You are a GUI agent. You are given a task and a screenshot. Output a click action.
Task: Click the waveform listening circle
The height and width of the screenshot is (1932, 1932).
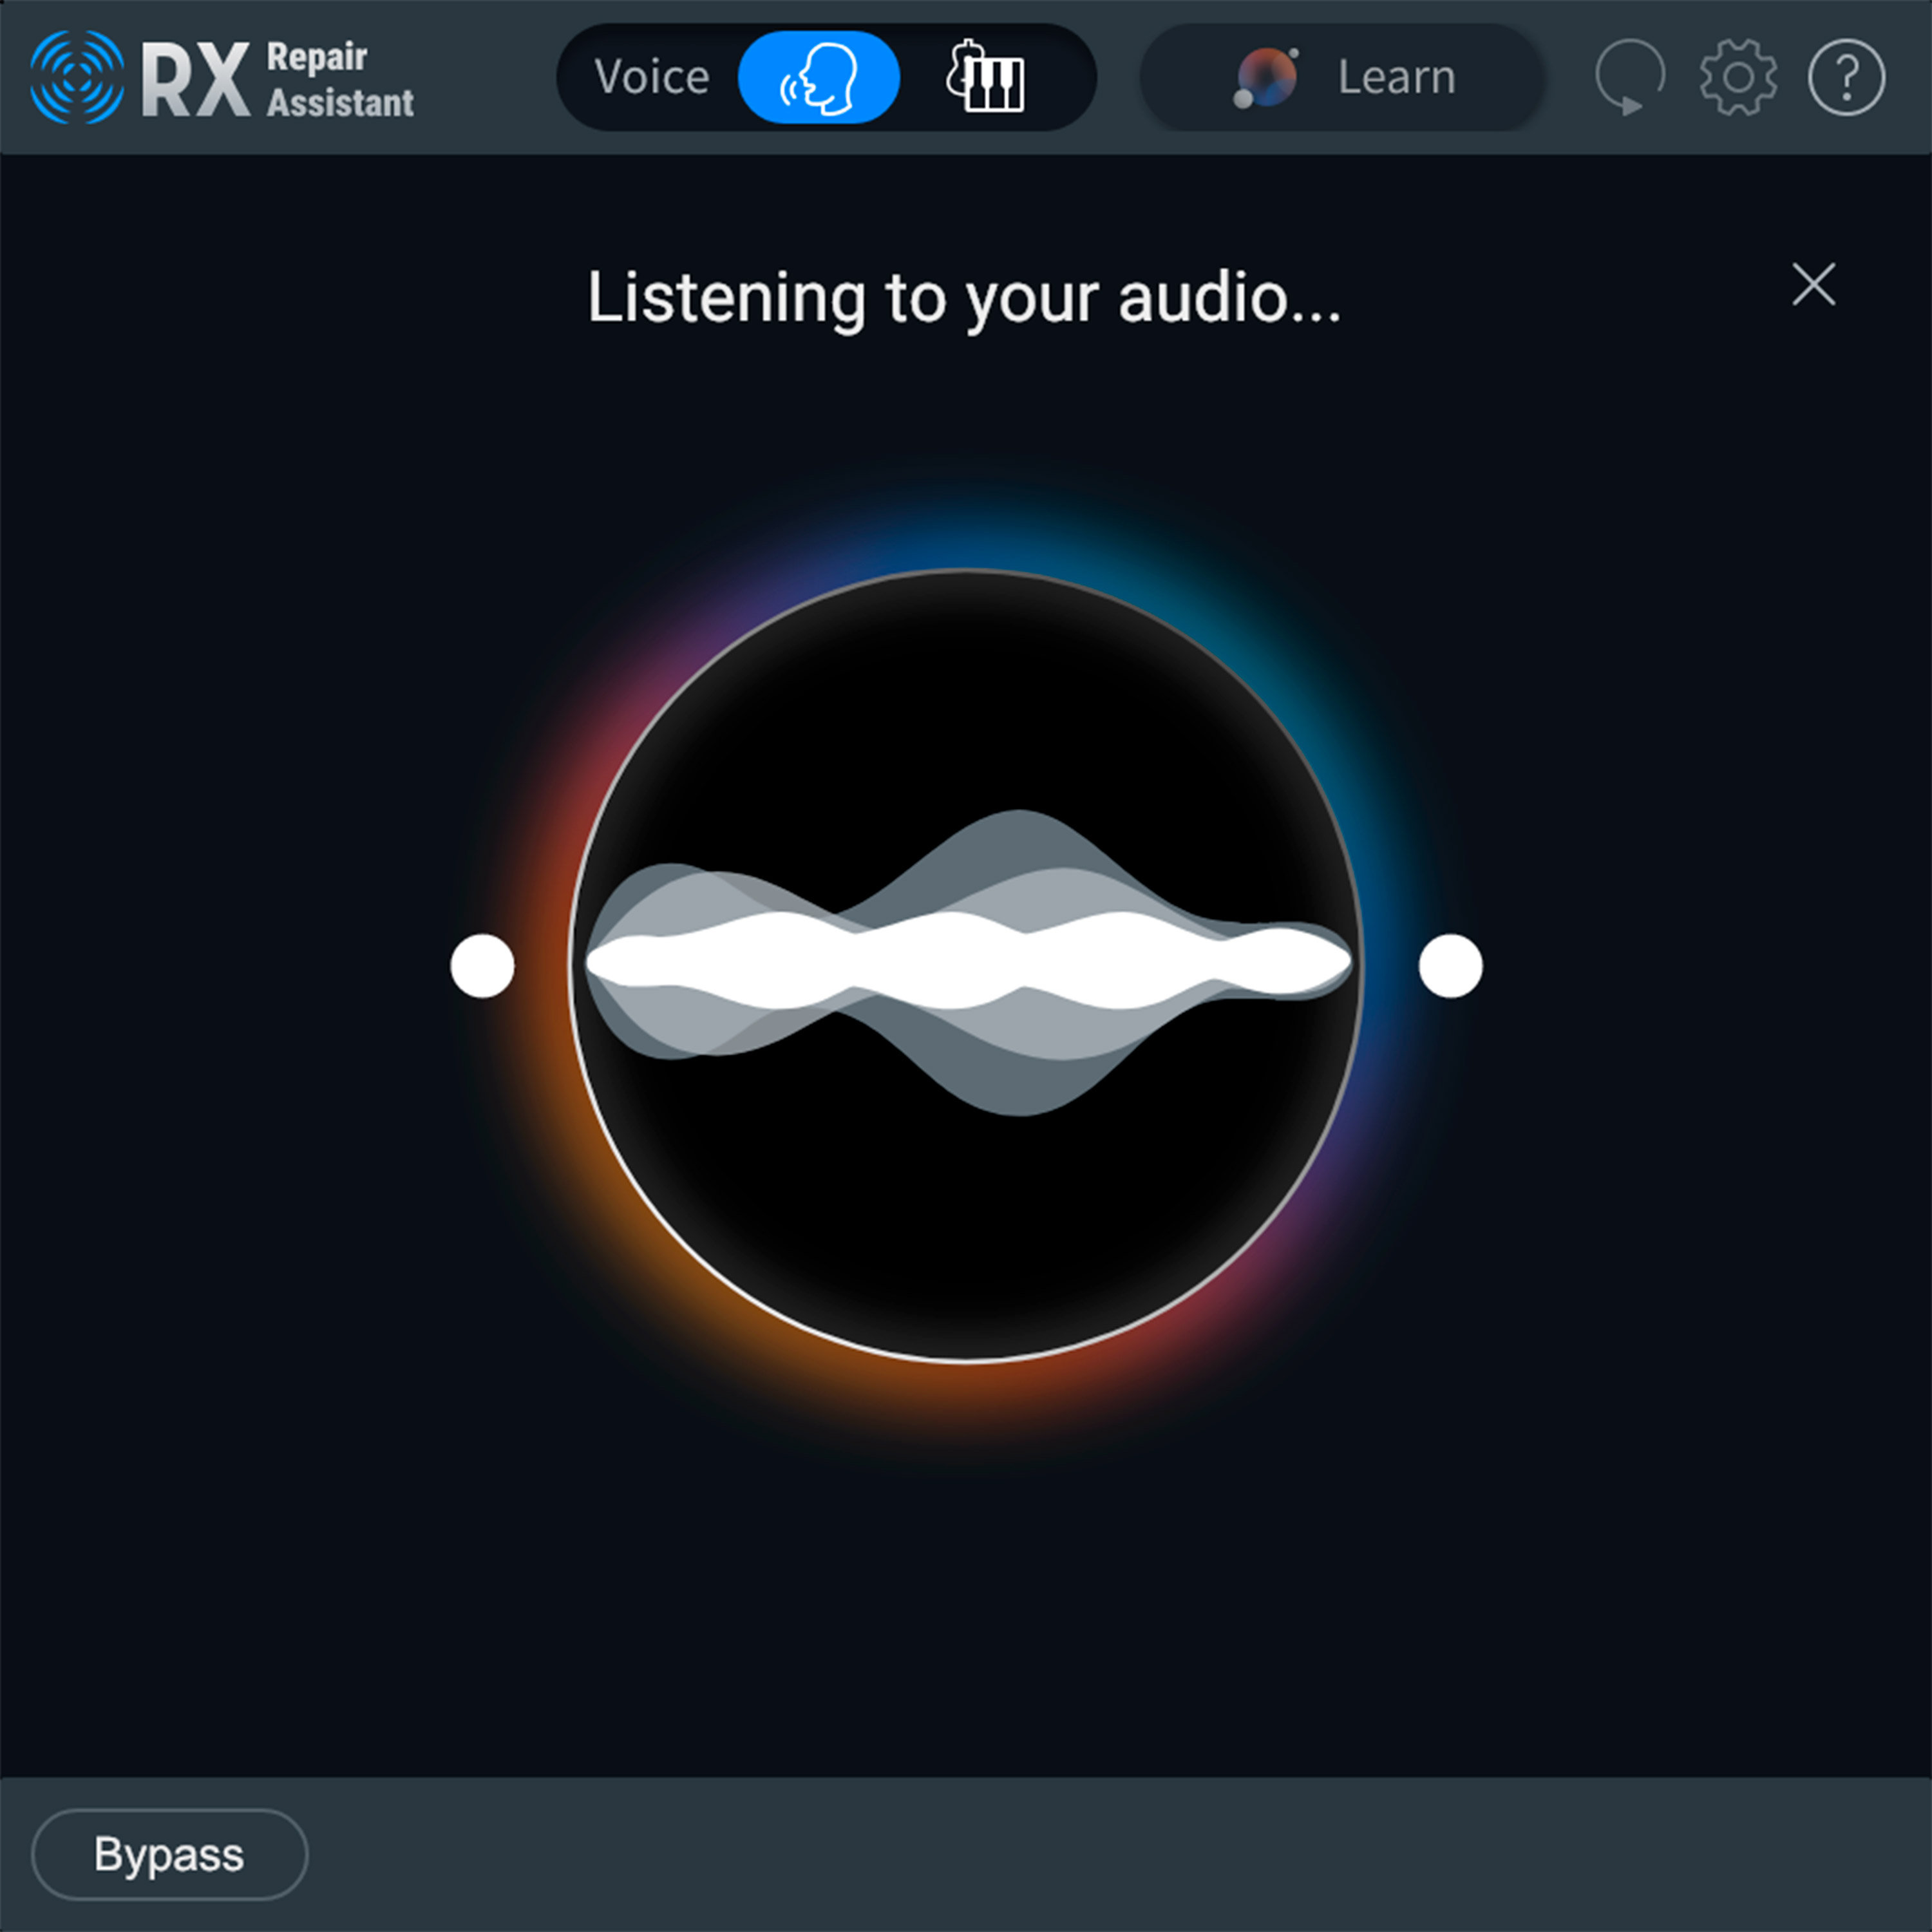(x=966, y=966)
